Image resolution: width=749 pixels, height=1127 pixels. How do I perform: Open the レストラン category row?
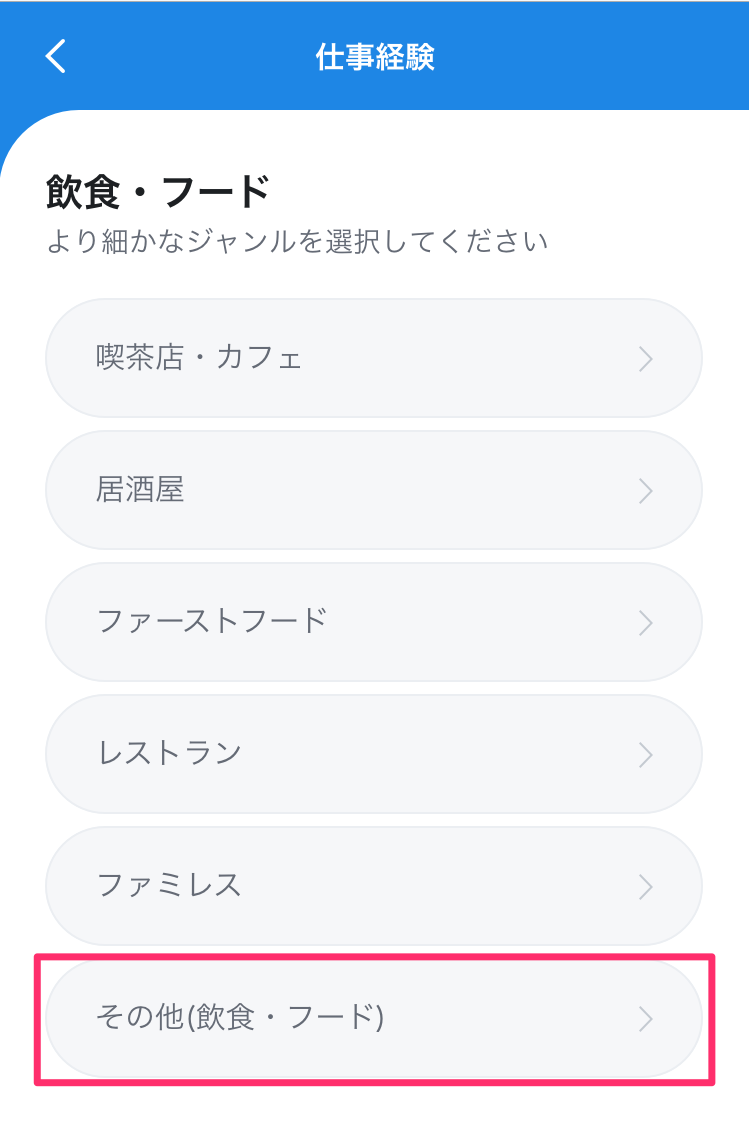point(374,754)
